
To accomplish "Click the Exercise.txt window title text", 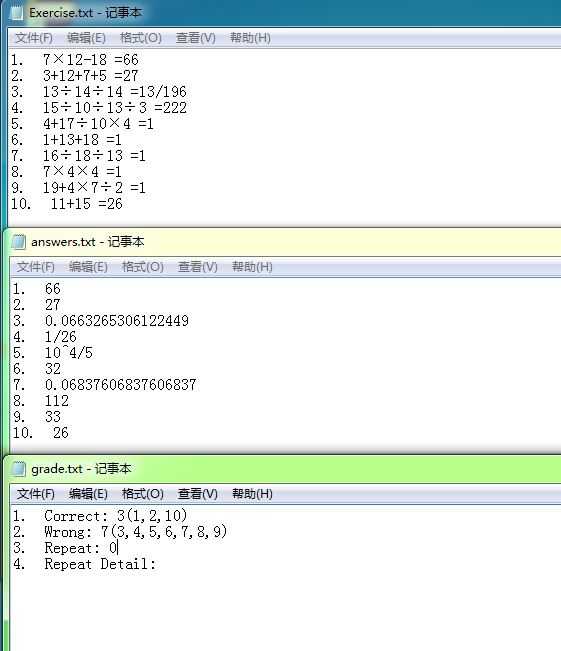I will point(85,13).
